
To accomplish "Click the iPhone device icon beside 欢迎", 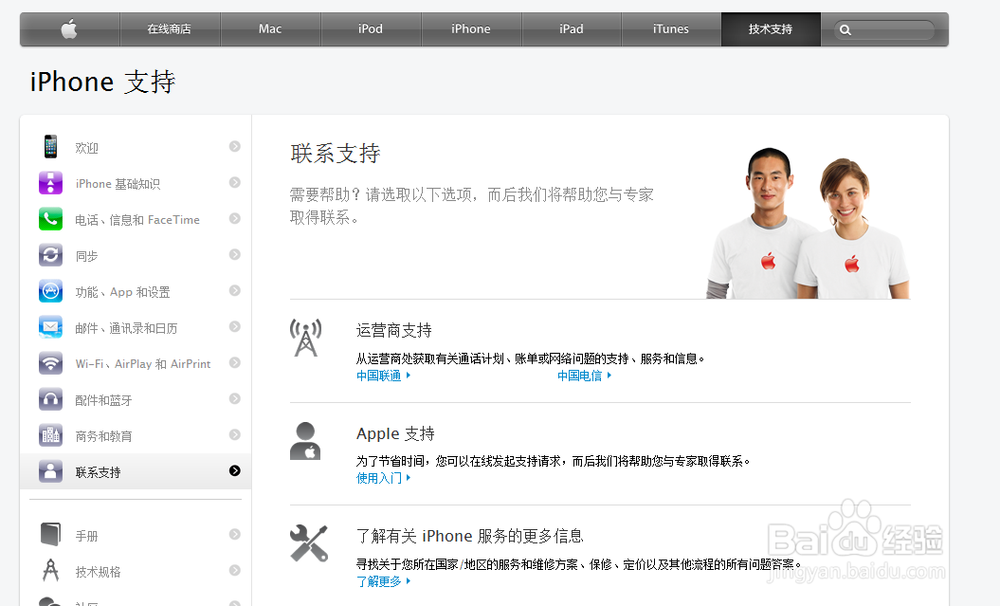I will click(x=50, y=147).
